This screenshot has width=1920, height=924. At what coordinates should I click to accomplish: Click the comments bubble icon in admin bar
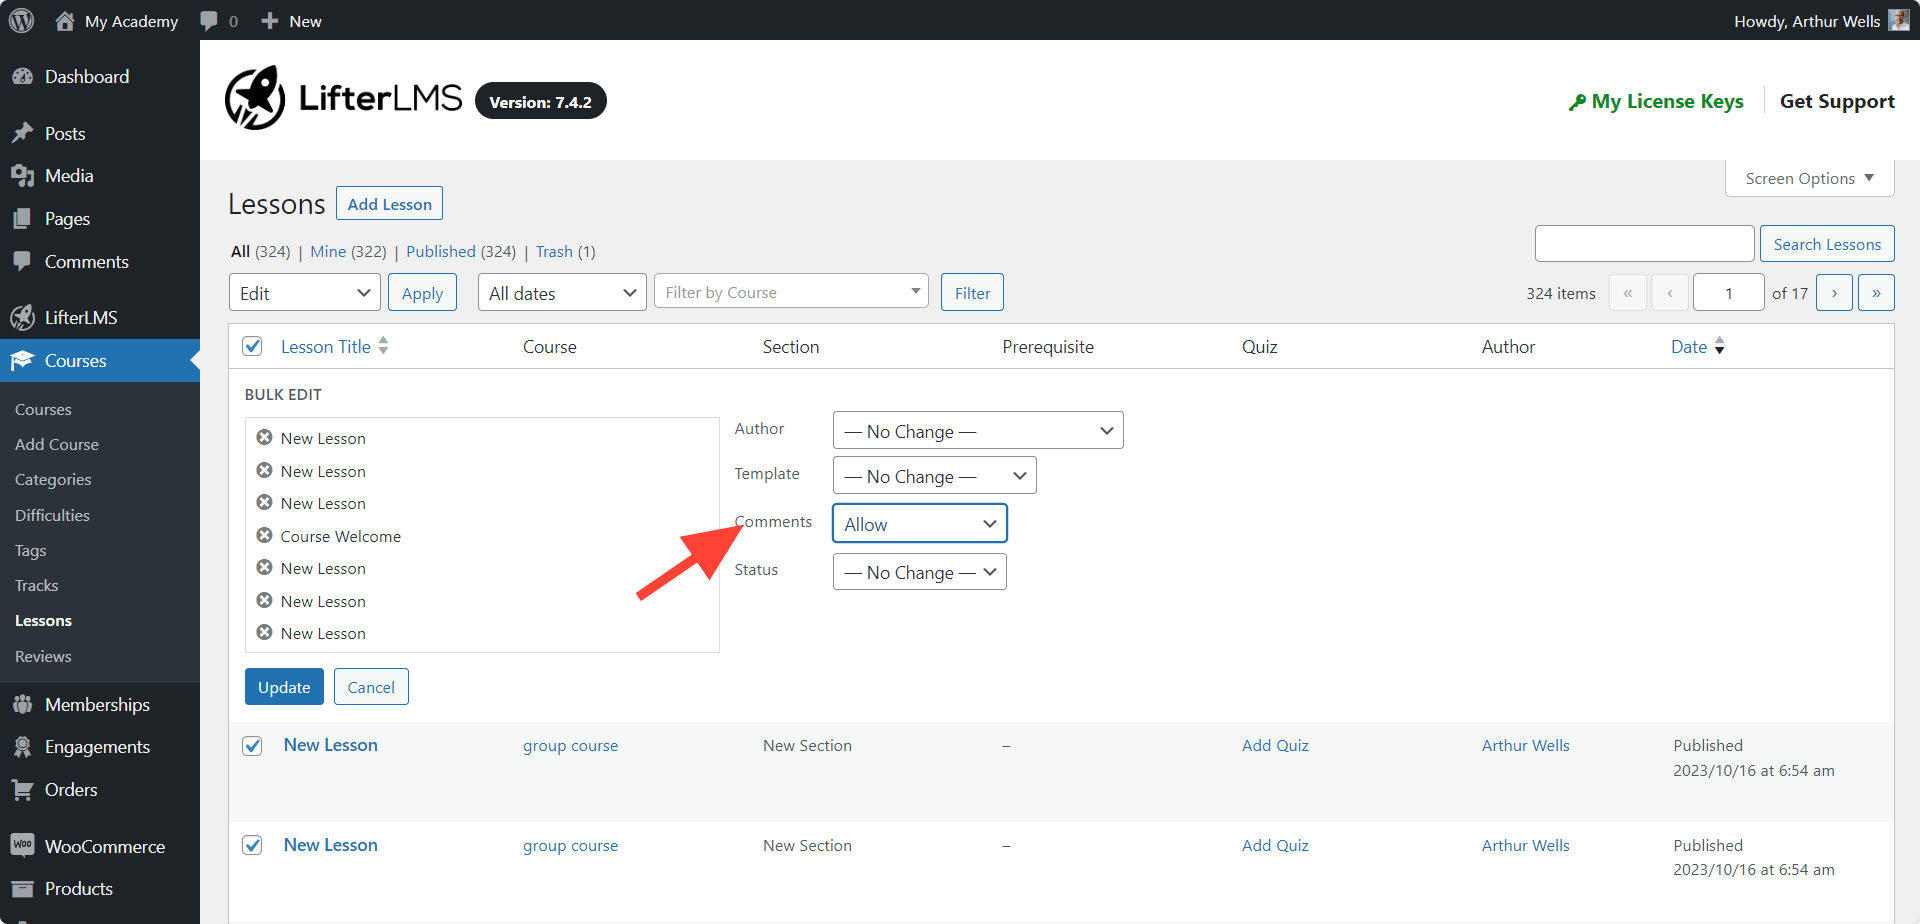(209, 21)
